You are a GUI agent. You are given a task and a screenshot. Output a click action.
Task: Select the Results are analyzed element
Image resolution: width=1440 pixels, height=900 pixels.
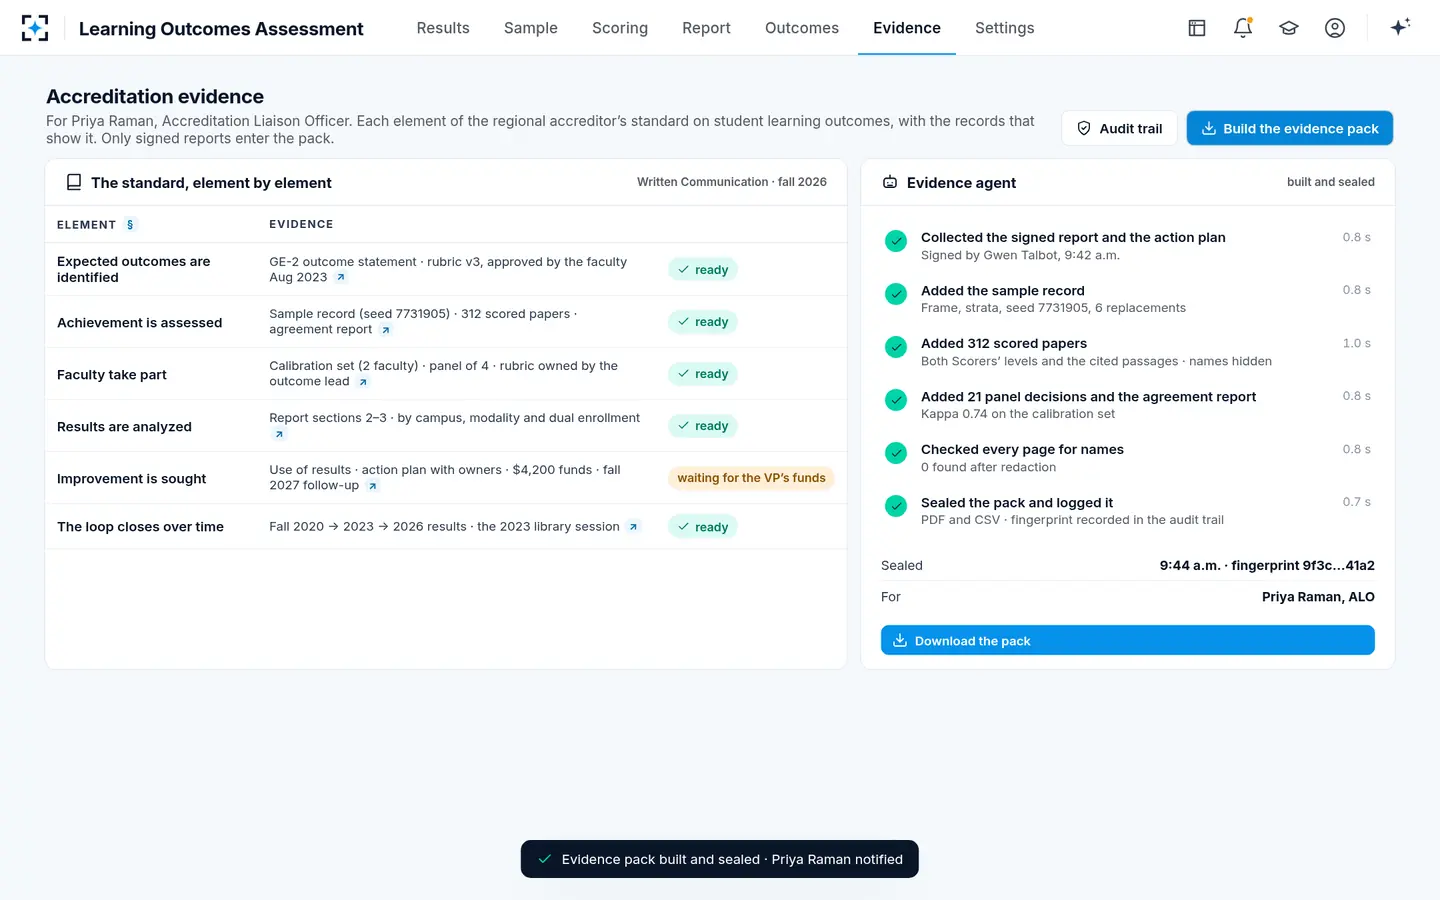[x=124, y=426]
